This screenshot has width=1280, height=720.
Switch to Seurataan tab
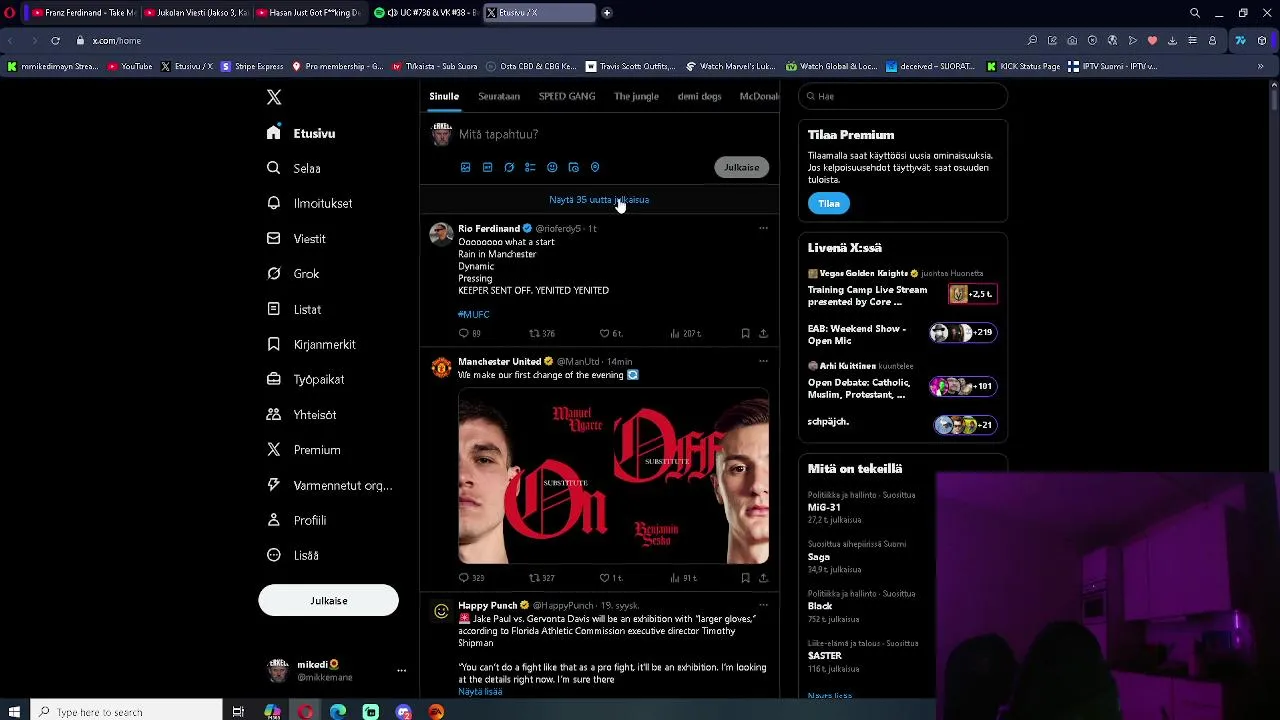coord(499,96)
